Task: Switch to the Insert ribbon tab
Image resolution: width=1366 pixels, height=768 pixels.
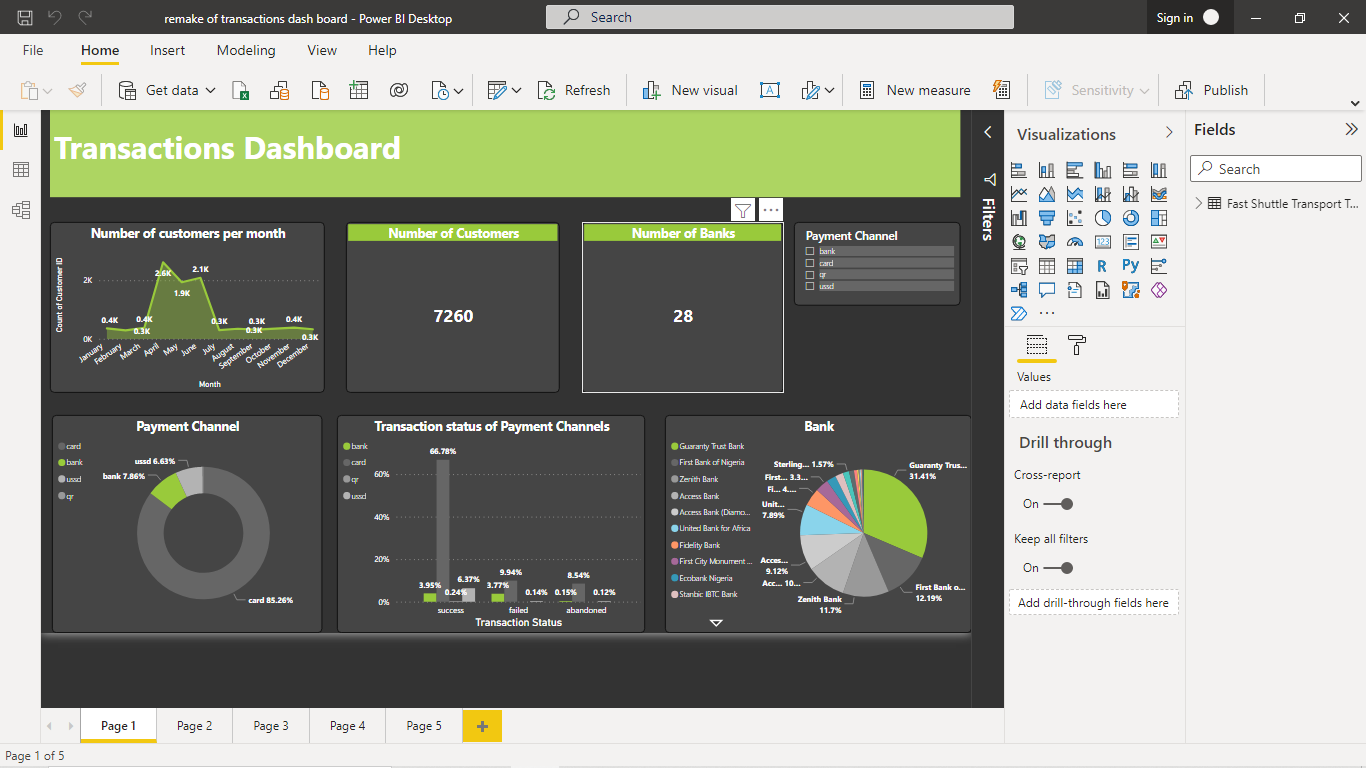Action: tap(167, 50)
